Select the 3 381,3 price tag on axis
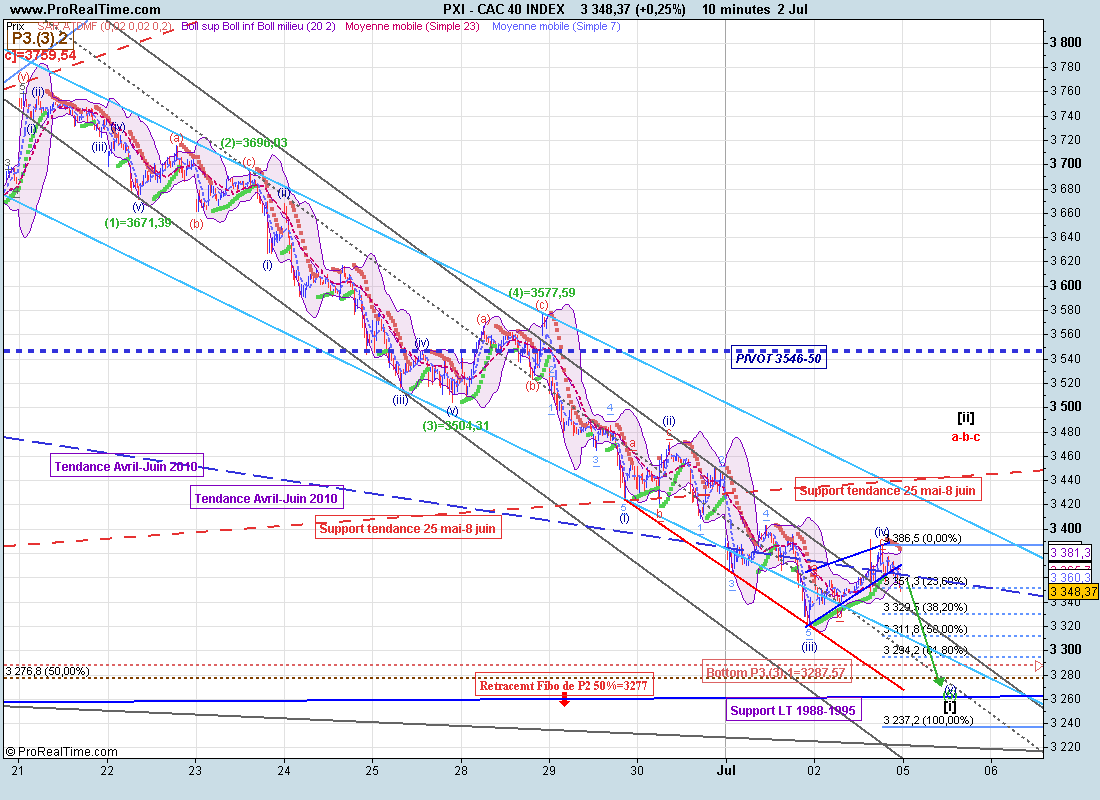The height and width of the screenshot is (800, 1100). click(1071, 552)
